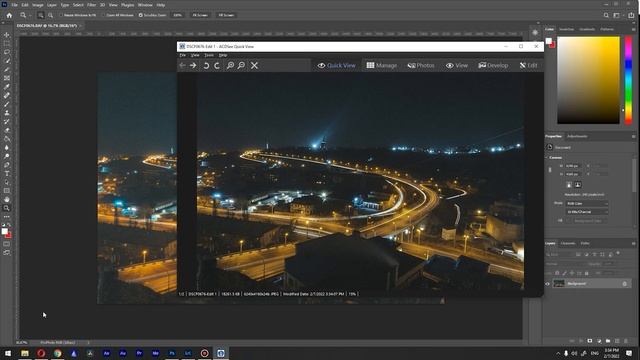This screenshot has width=640, height=360.
Task: Open the Photoshop File menu
Action: pos(14,5)
